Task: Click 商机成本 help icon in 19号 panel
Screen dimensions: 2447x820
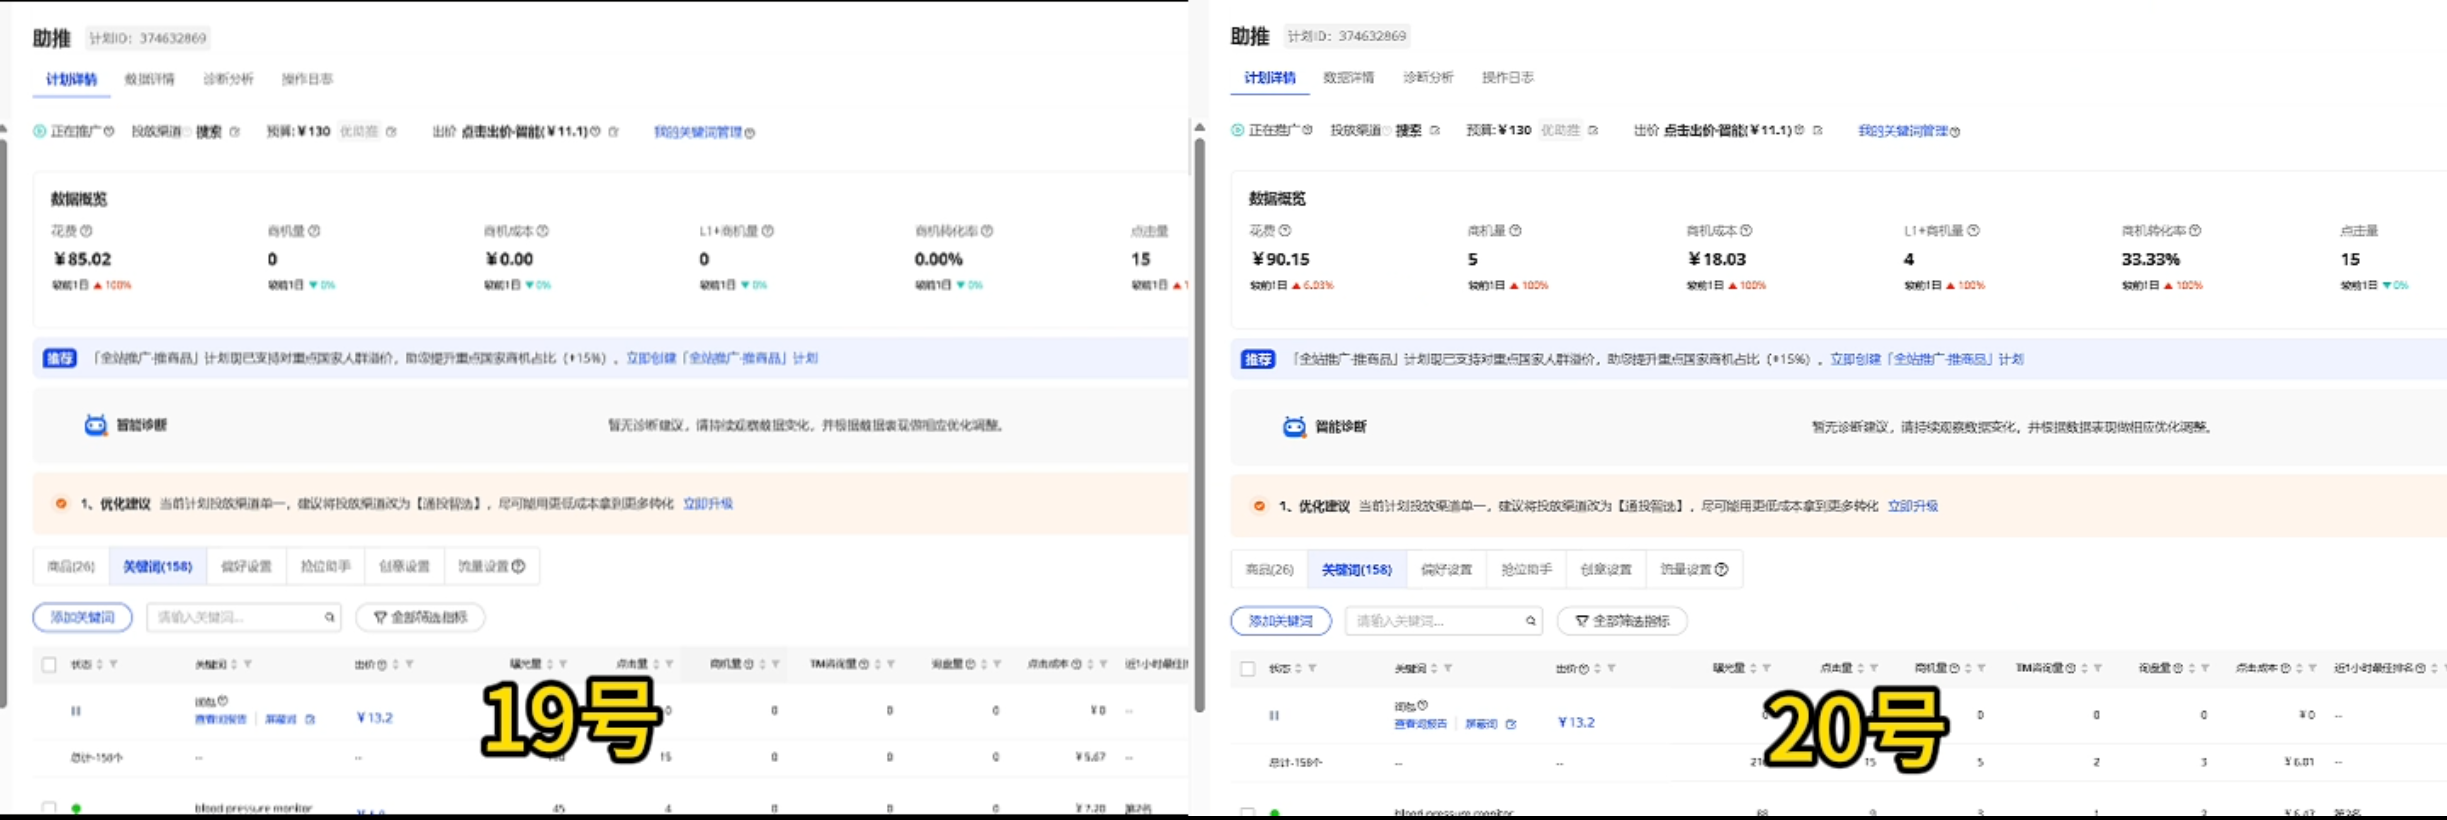Action: coord(543,231)
